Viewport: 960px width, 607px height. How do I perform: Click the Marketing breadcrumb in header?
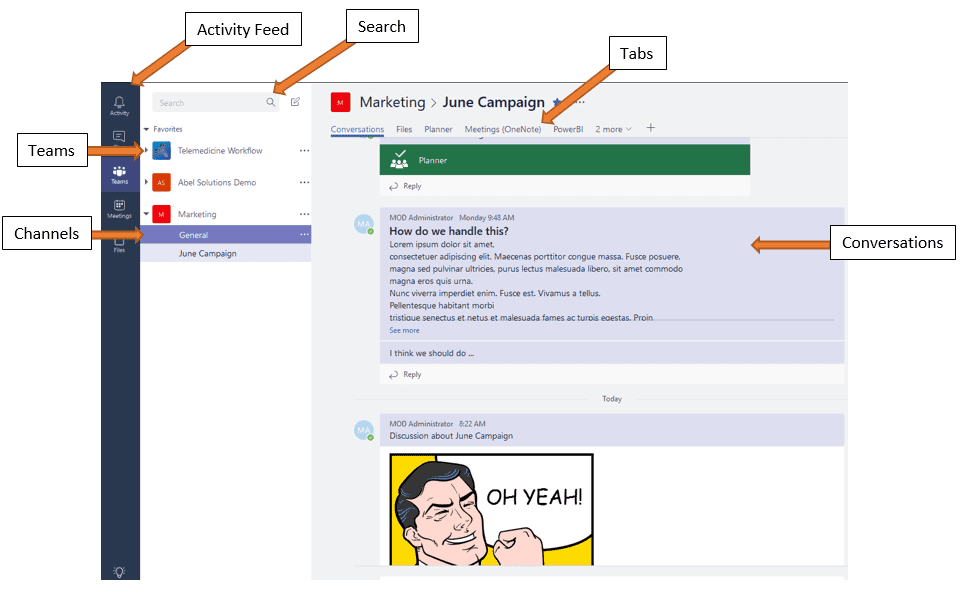coord(392,102)
